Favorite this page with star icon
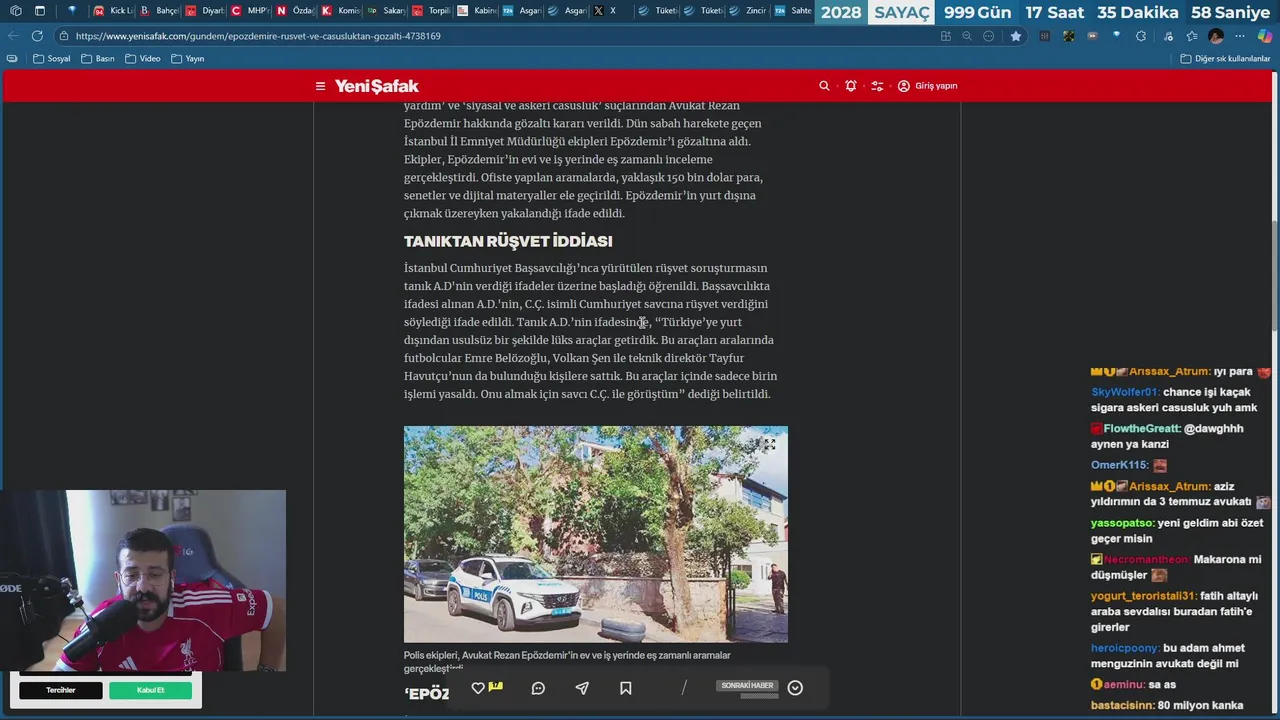Viewport: 1280px width, 720px height. (x=1016, y=36)
